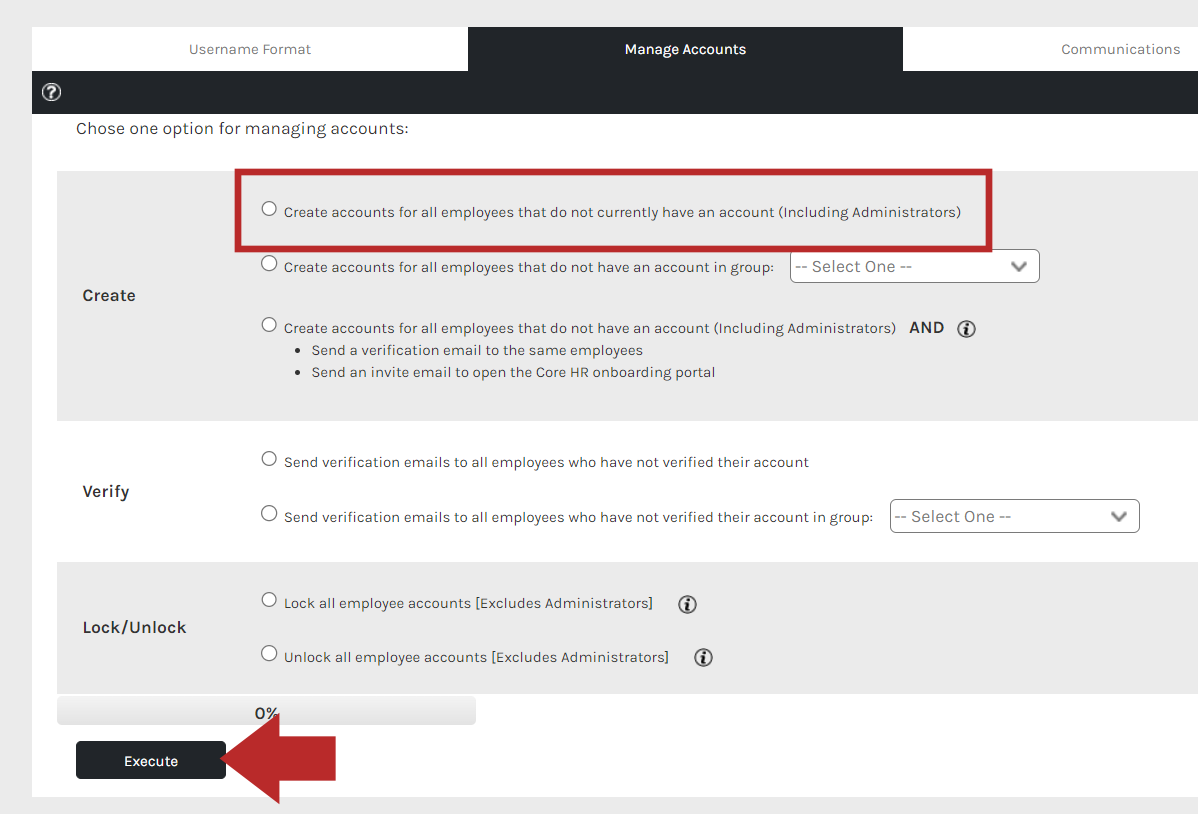Select create accounts for employees in group option
1198x814 pixels.
(x=269, y=264)
